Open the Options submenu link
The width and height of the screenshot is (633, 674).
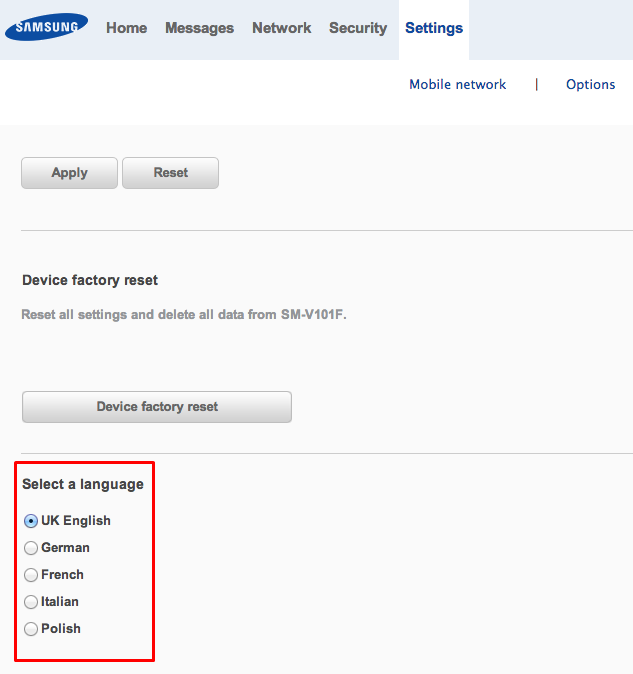590,84
